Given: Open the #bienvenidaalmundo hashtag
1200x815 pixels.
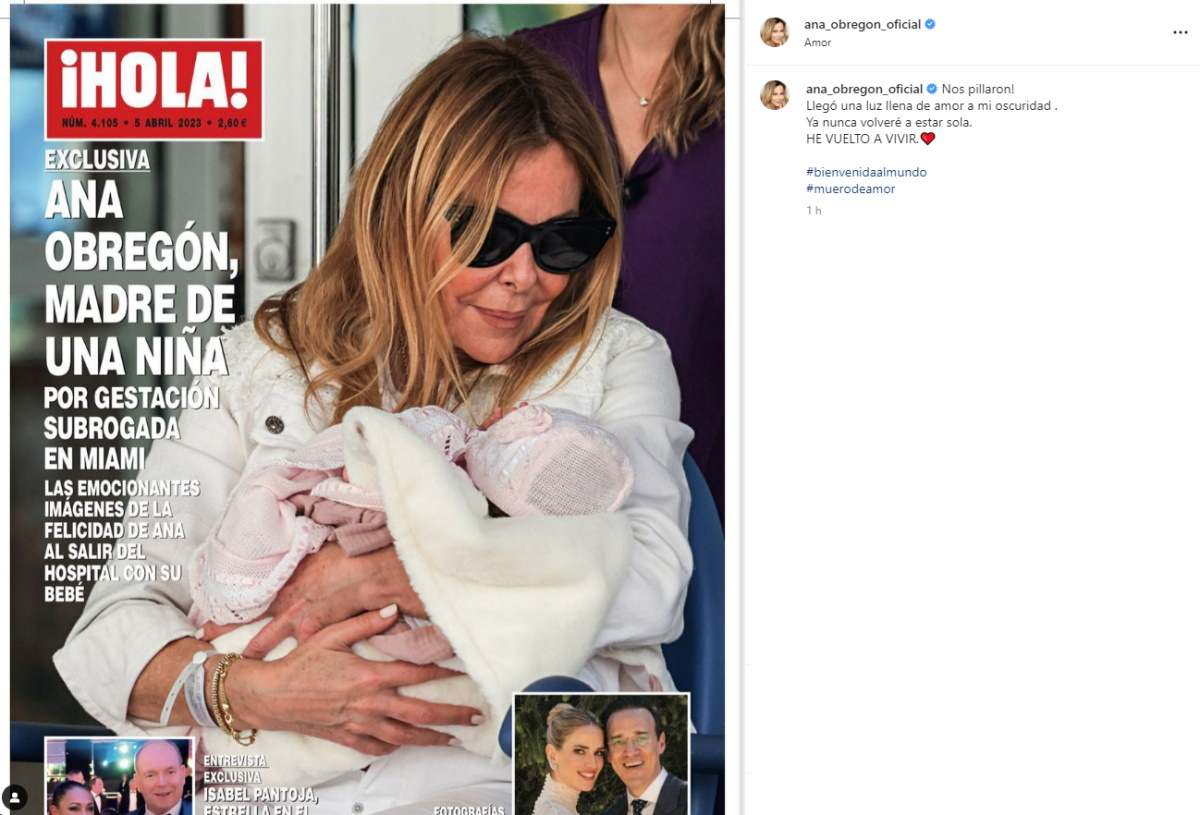Looking at the screenshot, I should (866, 172).
